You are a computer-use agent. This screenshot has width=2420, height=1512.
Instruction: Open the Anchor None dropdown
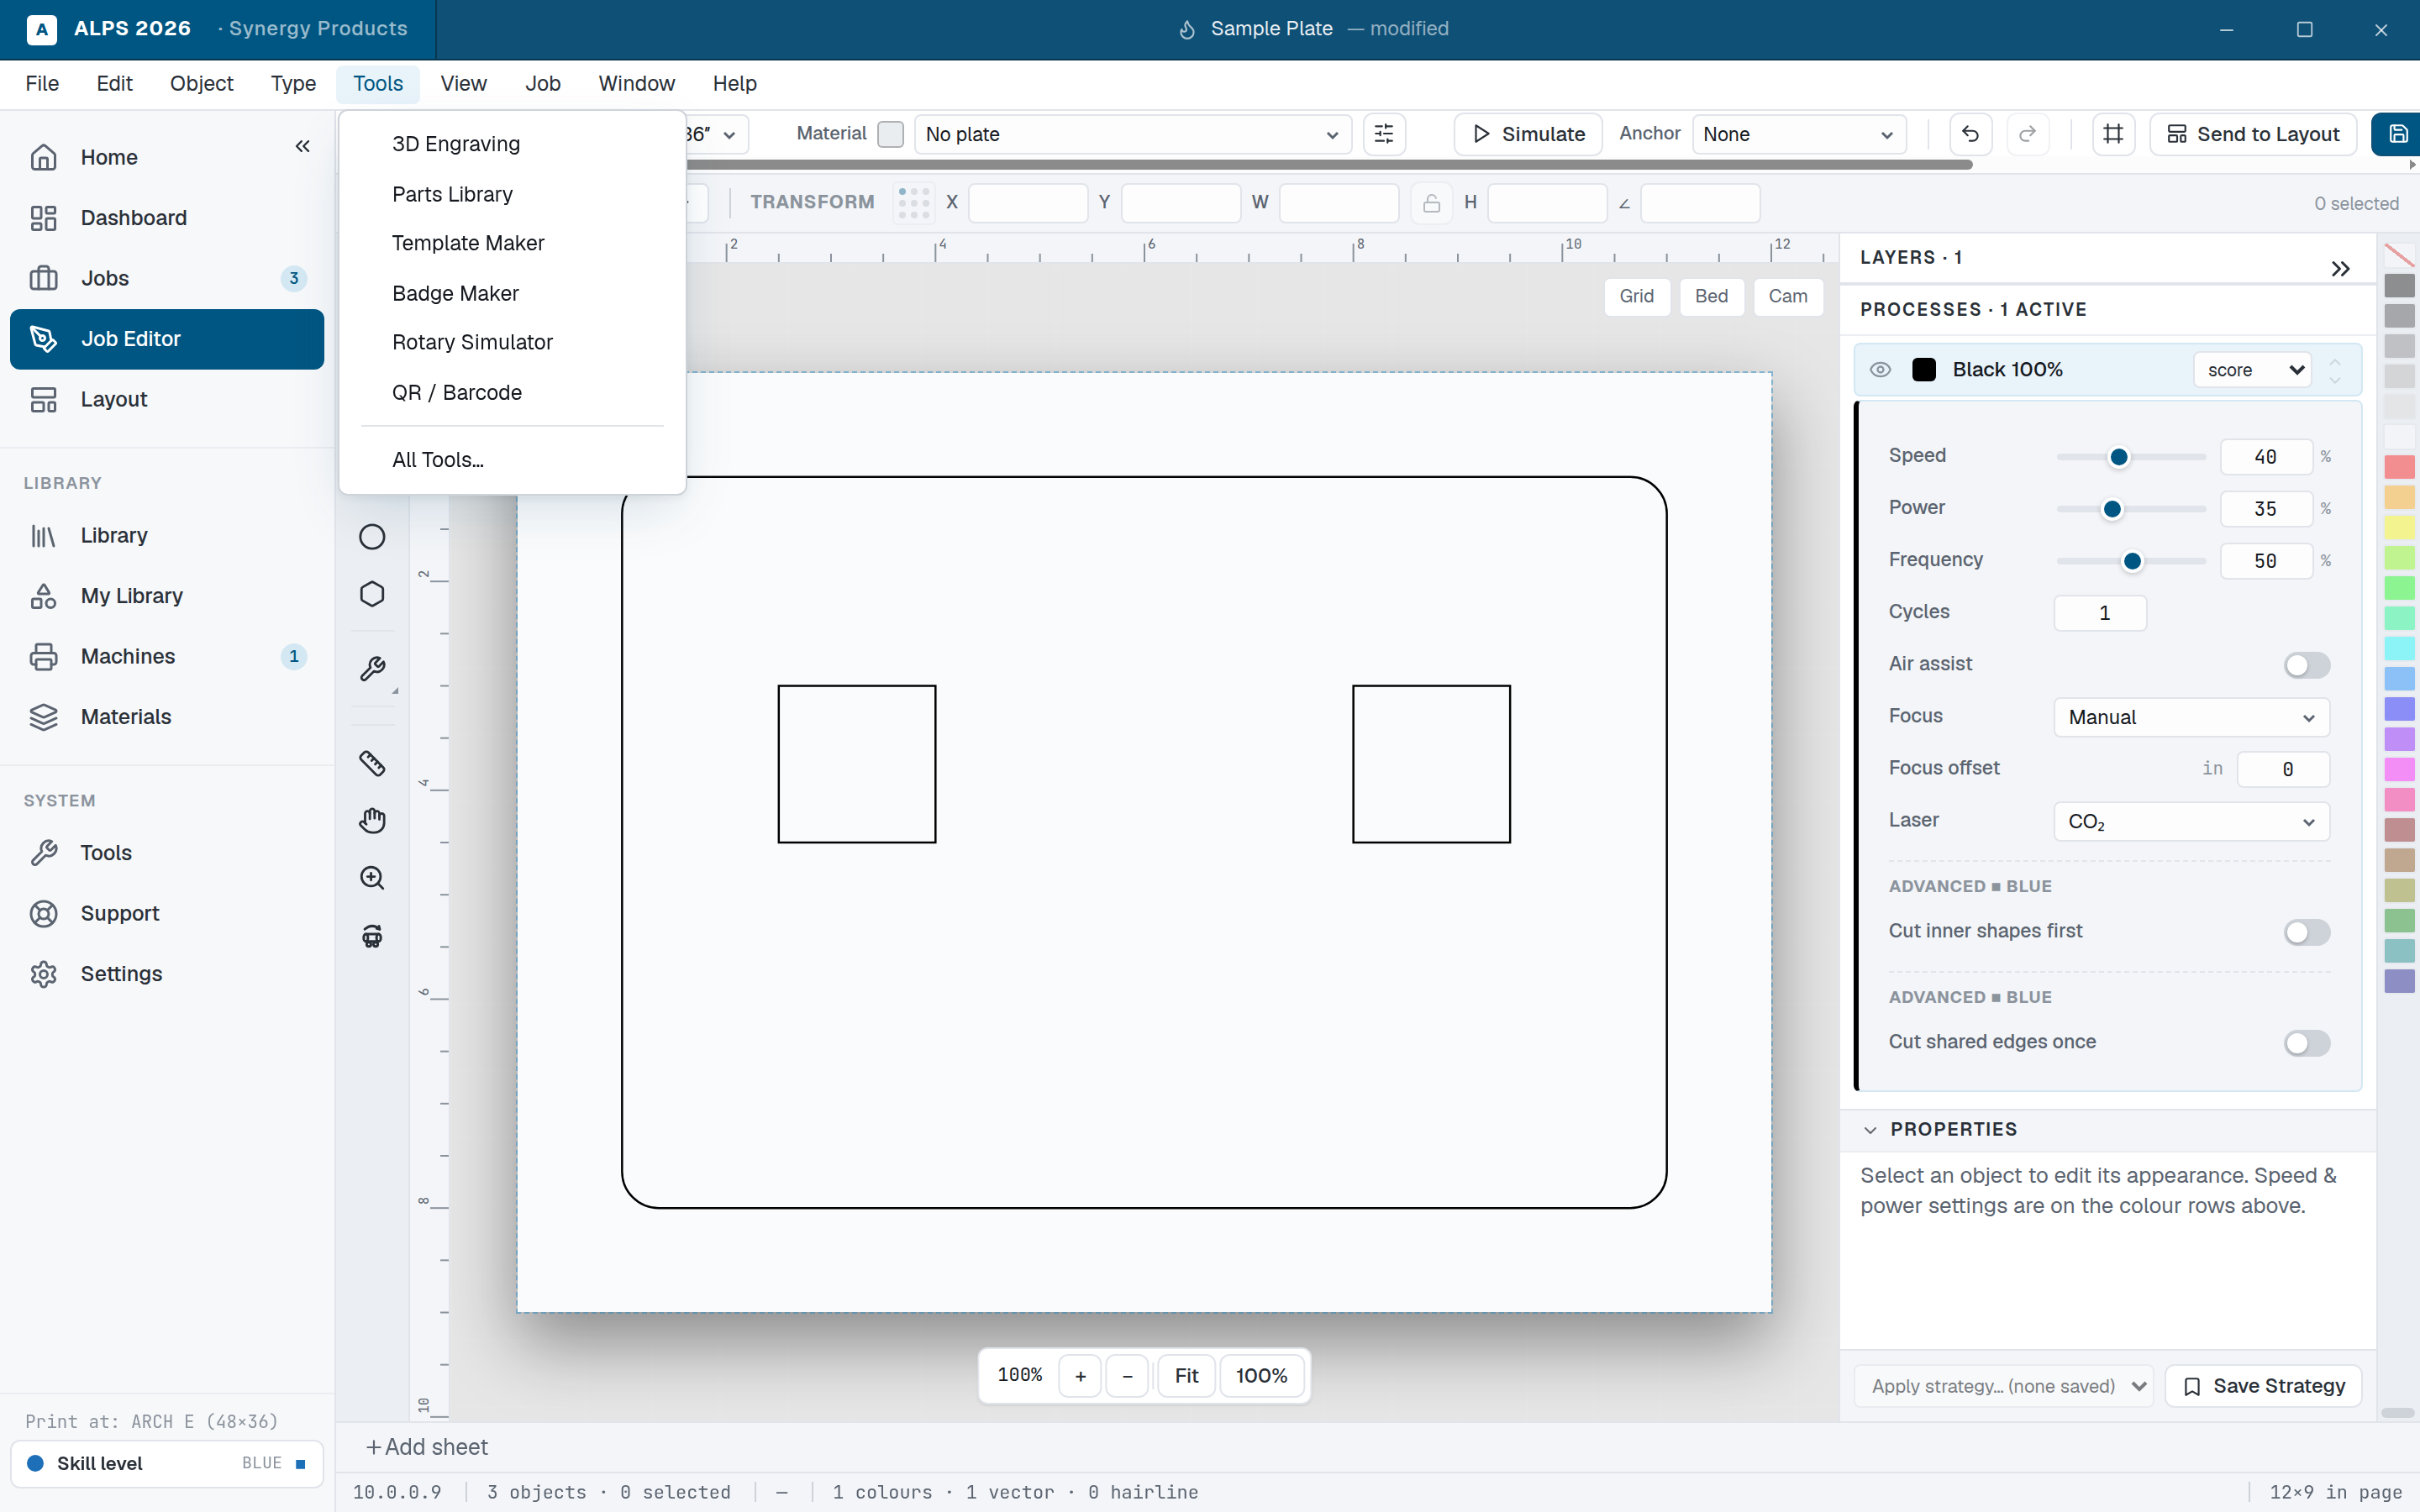click(x=1798, y=134)
